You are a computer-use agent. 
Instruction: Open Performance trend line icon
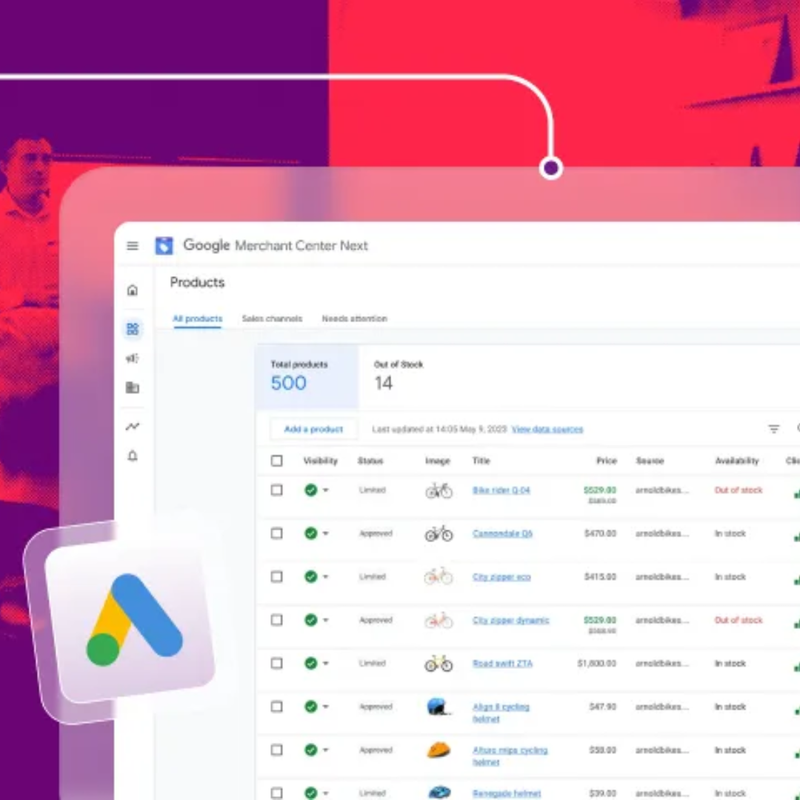coord(133,426)
